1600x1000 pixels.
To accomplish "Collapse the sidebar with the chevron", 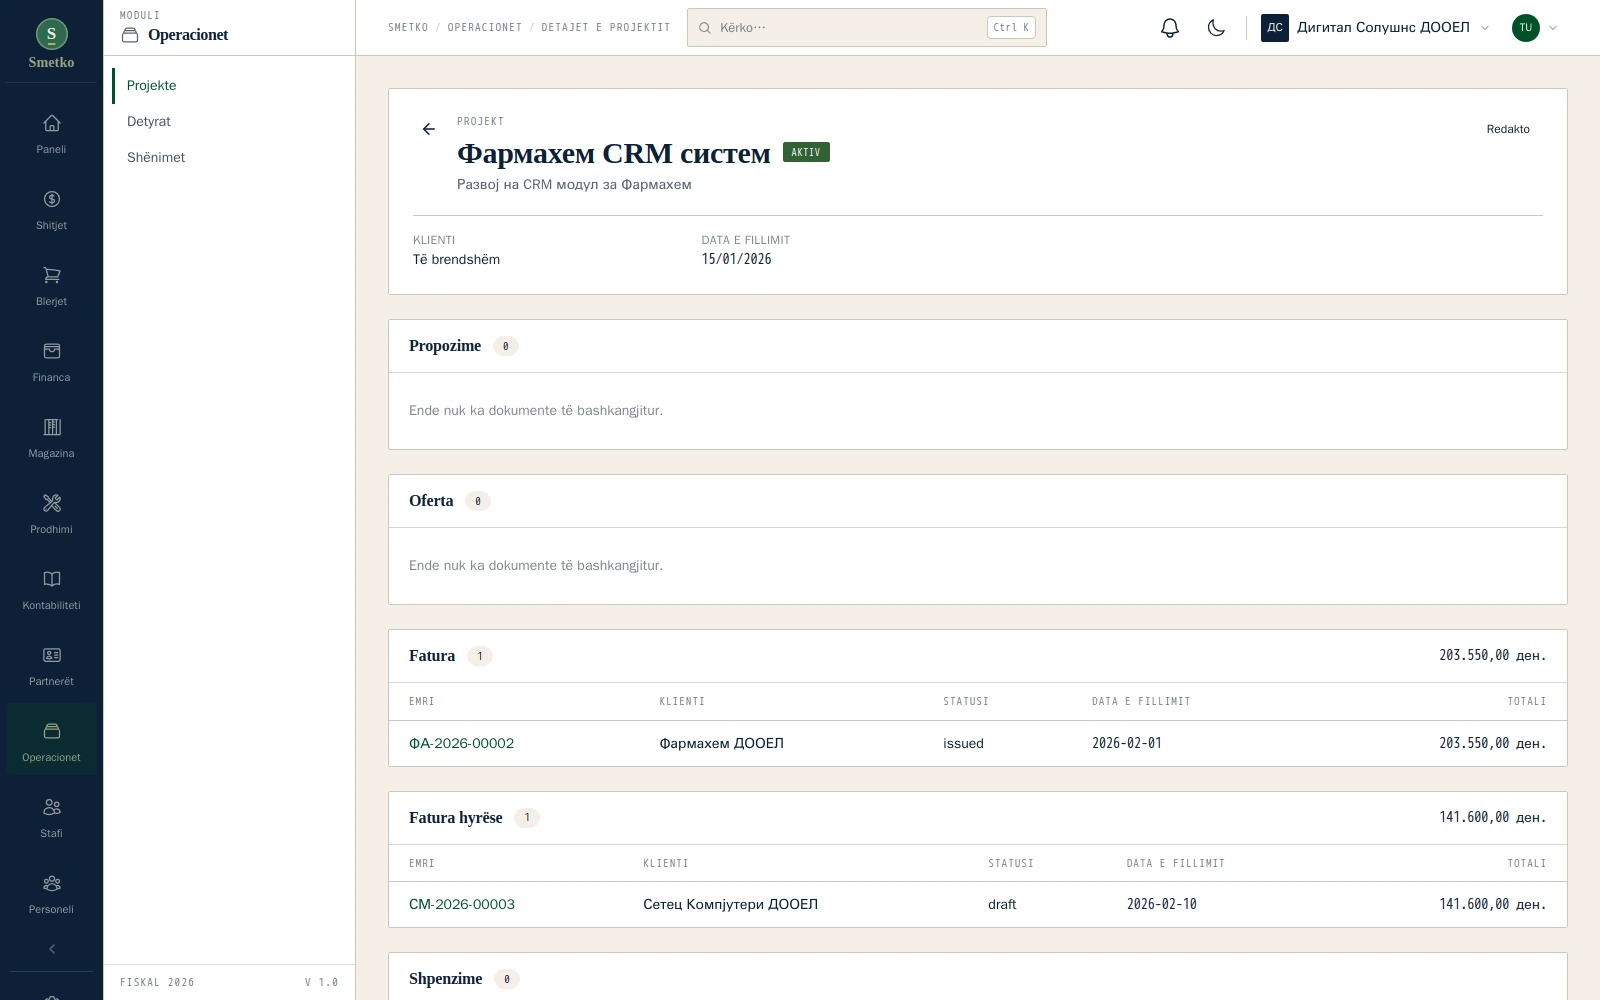I will (x=51, y=949).
